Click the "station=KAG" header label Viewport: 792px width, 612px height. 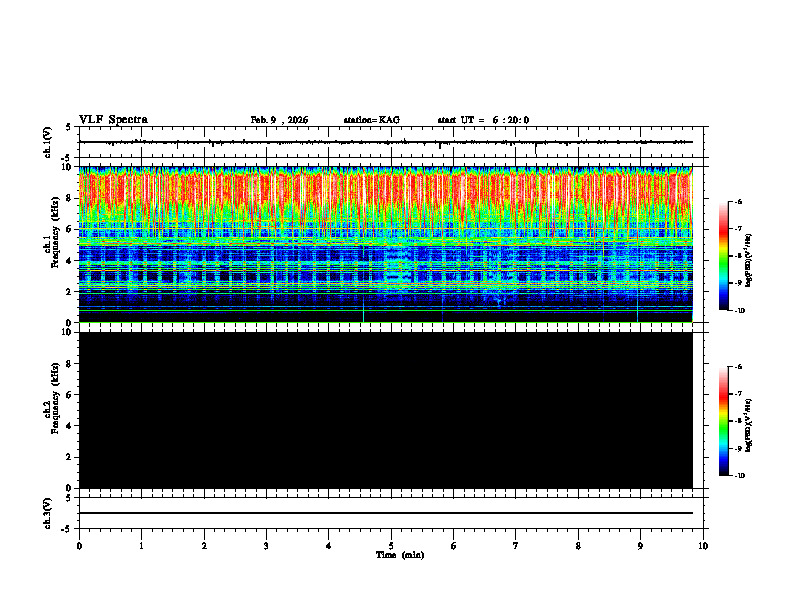coord(371,120)
